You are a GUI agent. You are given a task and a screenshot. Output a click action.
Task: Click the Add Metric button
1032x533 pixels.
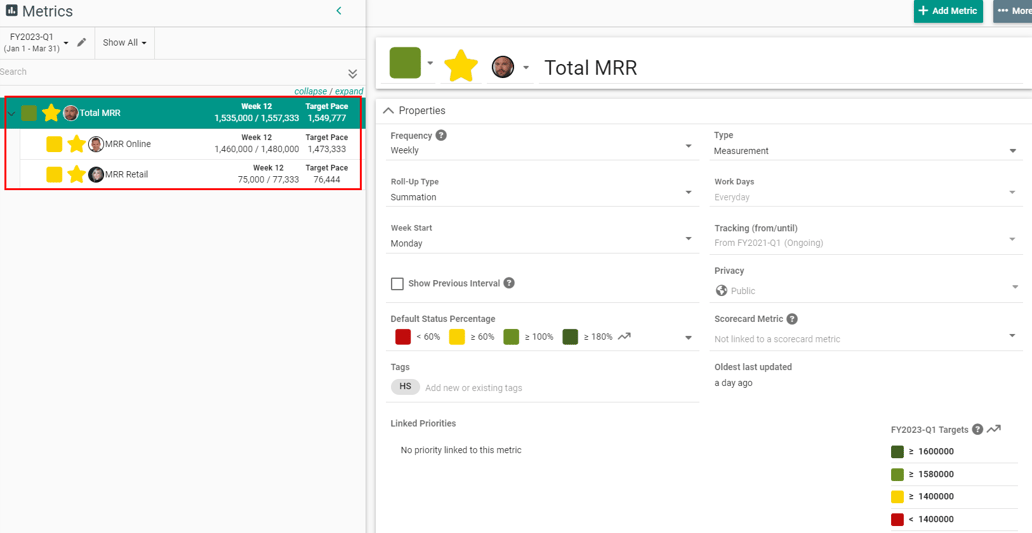(947, 11)
